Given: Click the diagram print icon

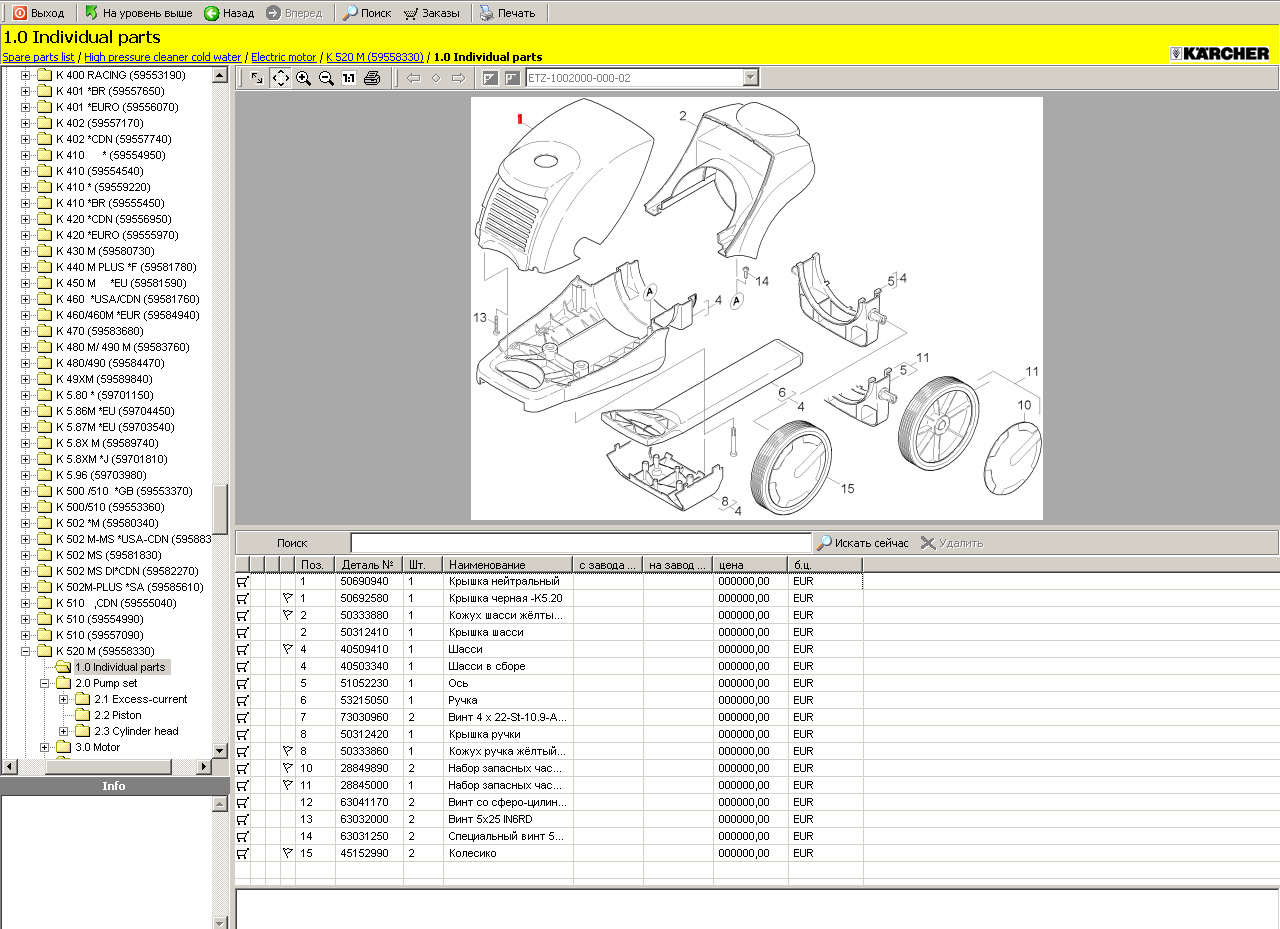Looking at the screenshot, I should (x=371, y=78).
